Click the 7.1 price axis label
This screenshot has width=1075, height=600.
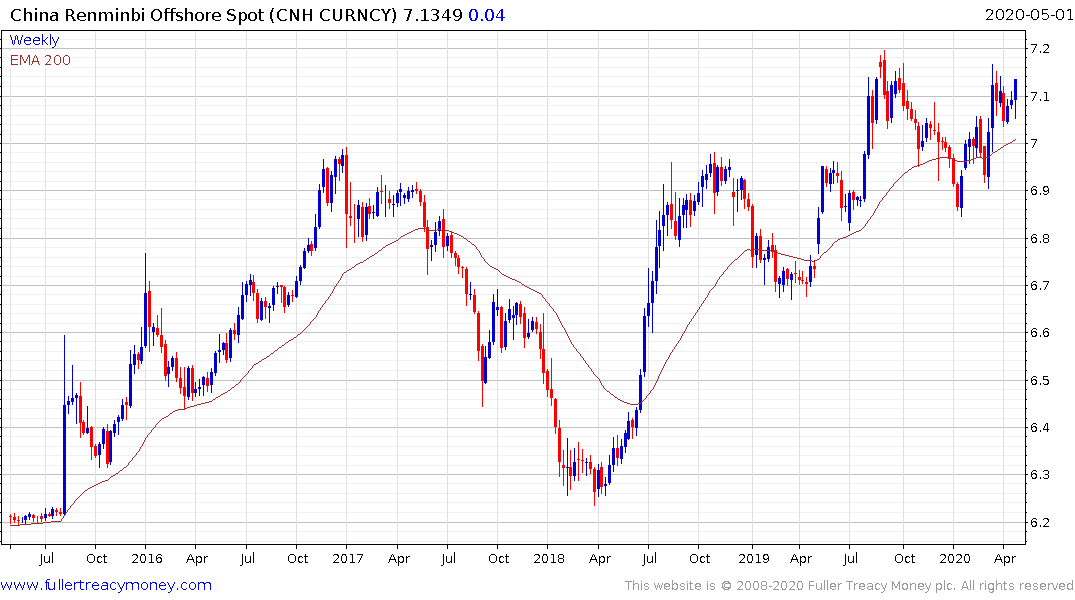click(x=1039, y=97)
